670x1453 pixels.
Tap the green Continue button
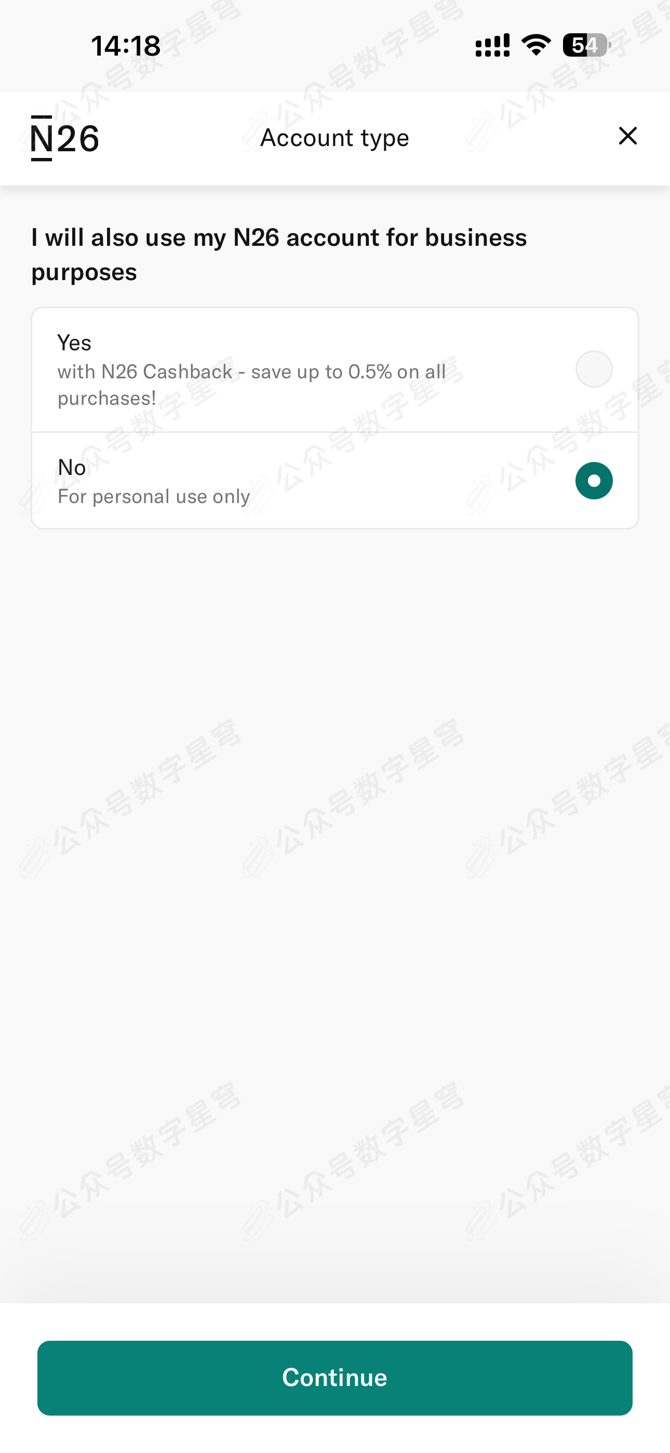335,1378
